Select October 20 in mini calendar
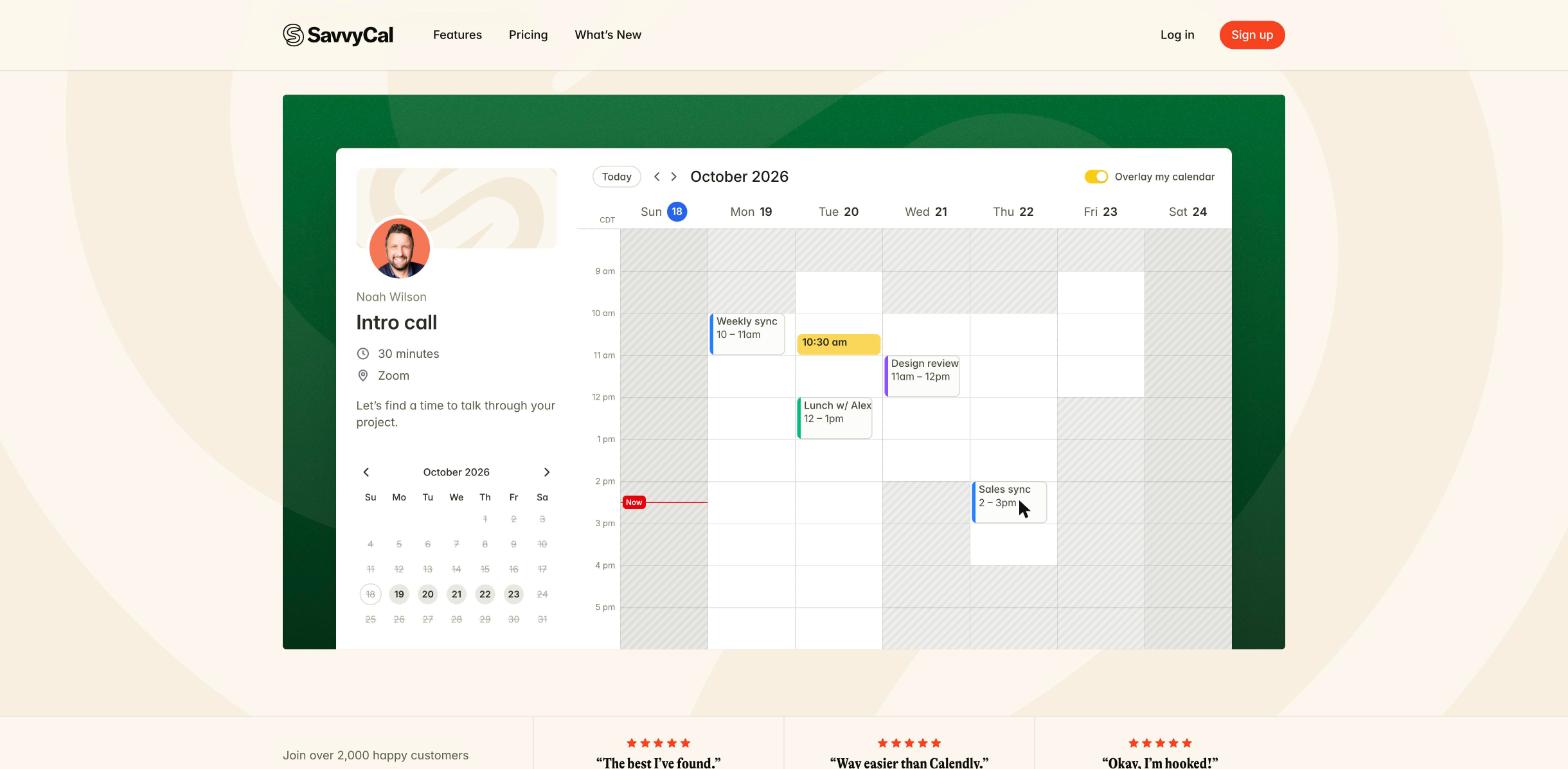This screenshot has width=1568, height=769. pos(427,594)
